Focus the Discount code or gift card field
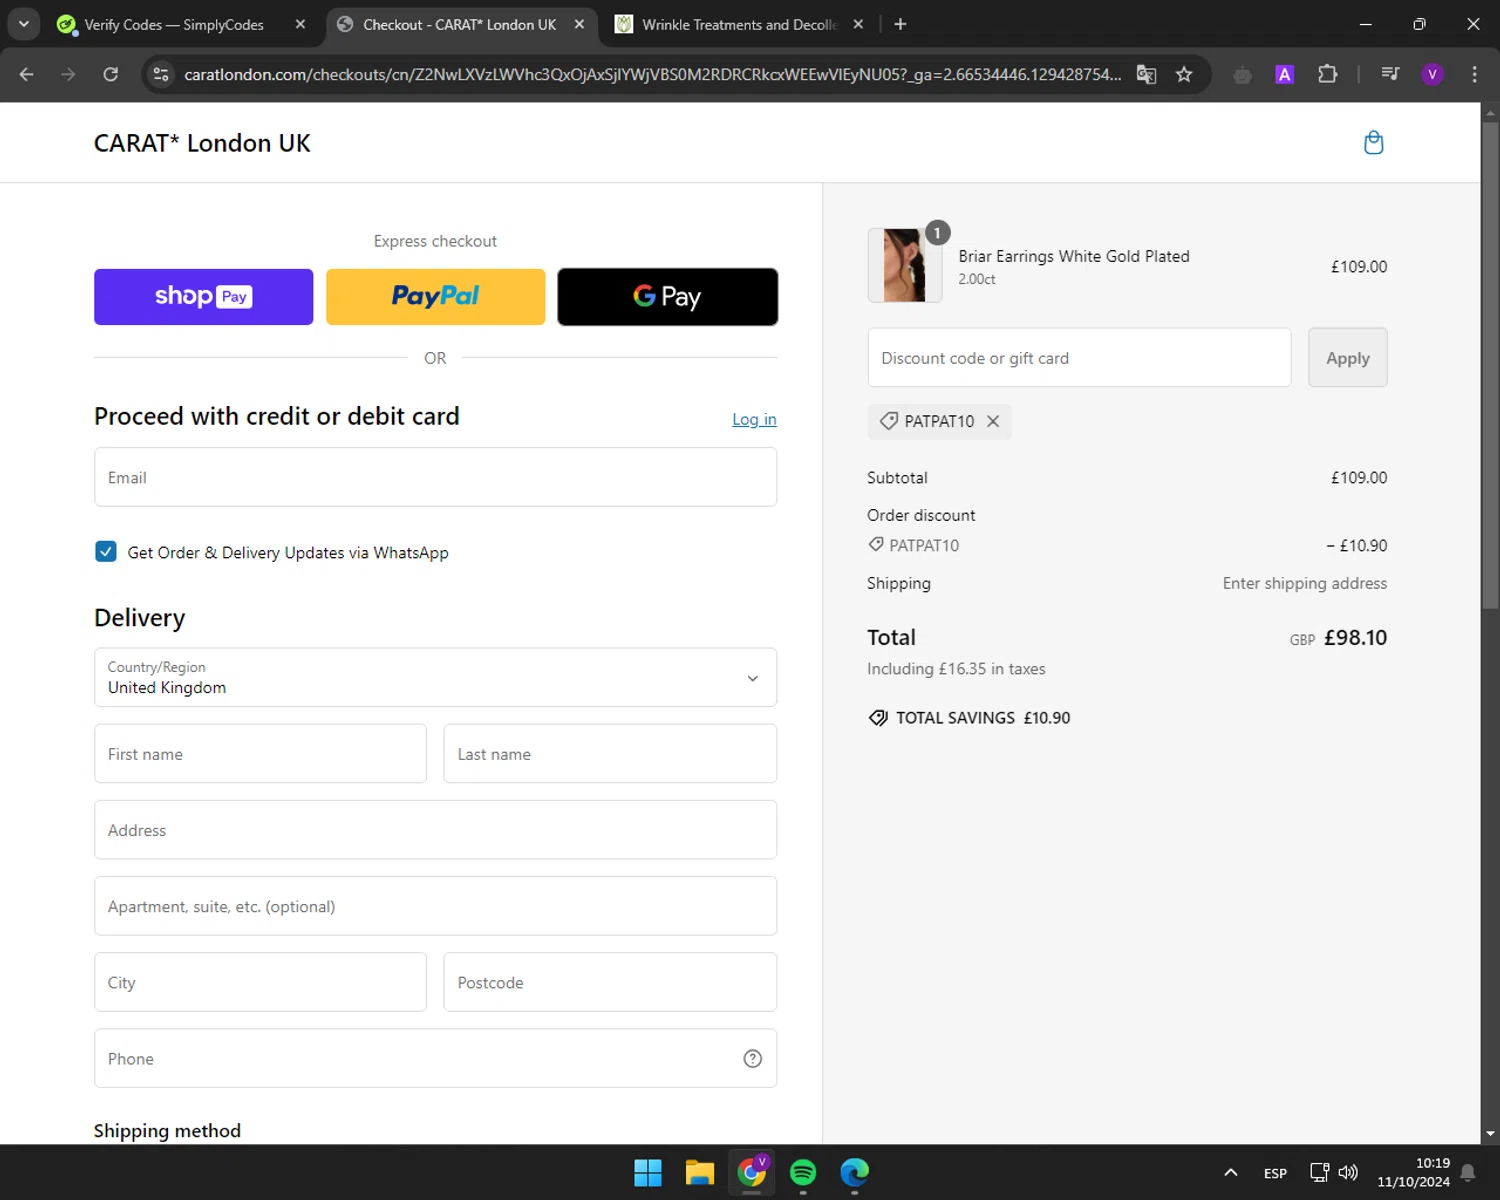This screenshot has height=1200, width=1500. point(1079,358)
